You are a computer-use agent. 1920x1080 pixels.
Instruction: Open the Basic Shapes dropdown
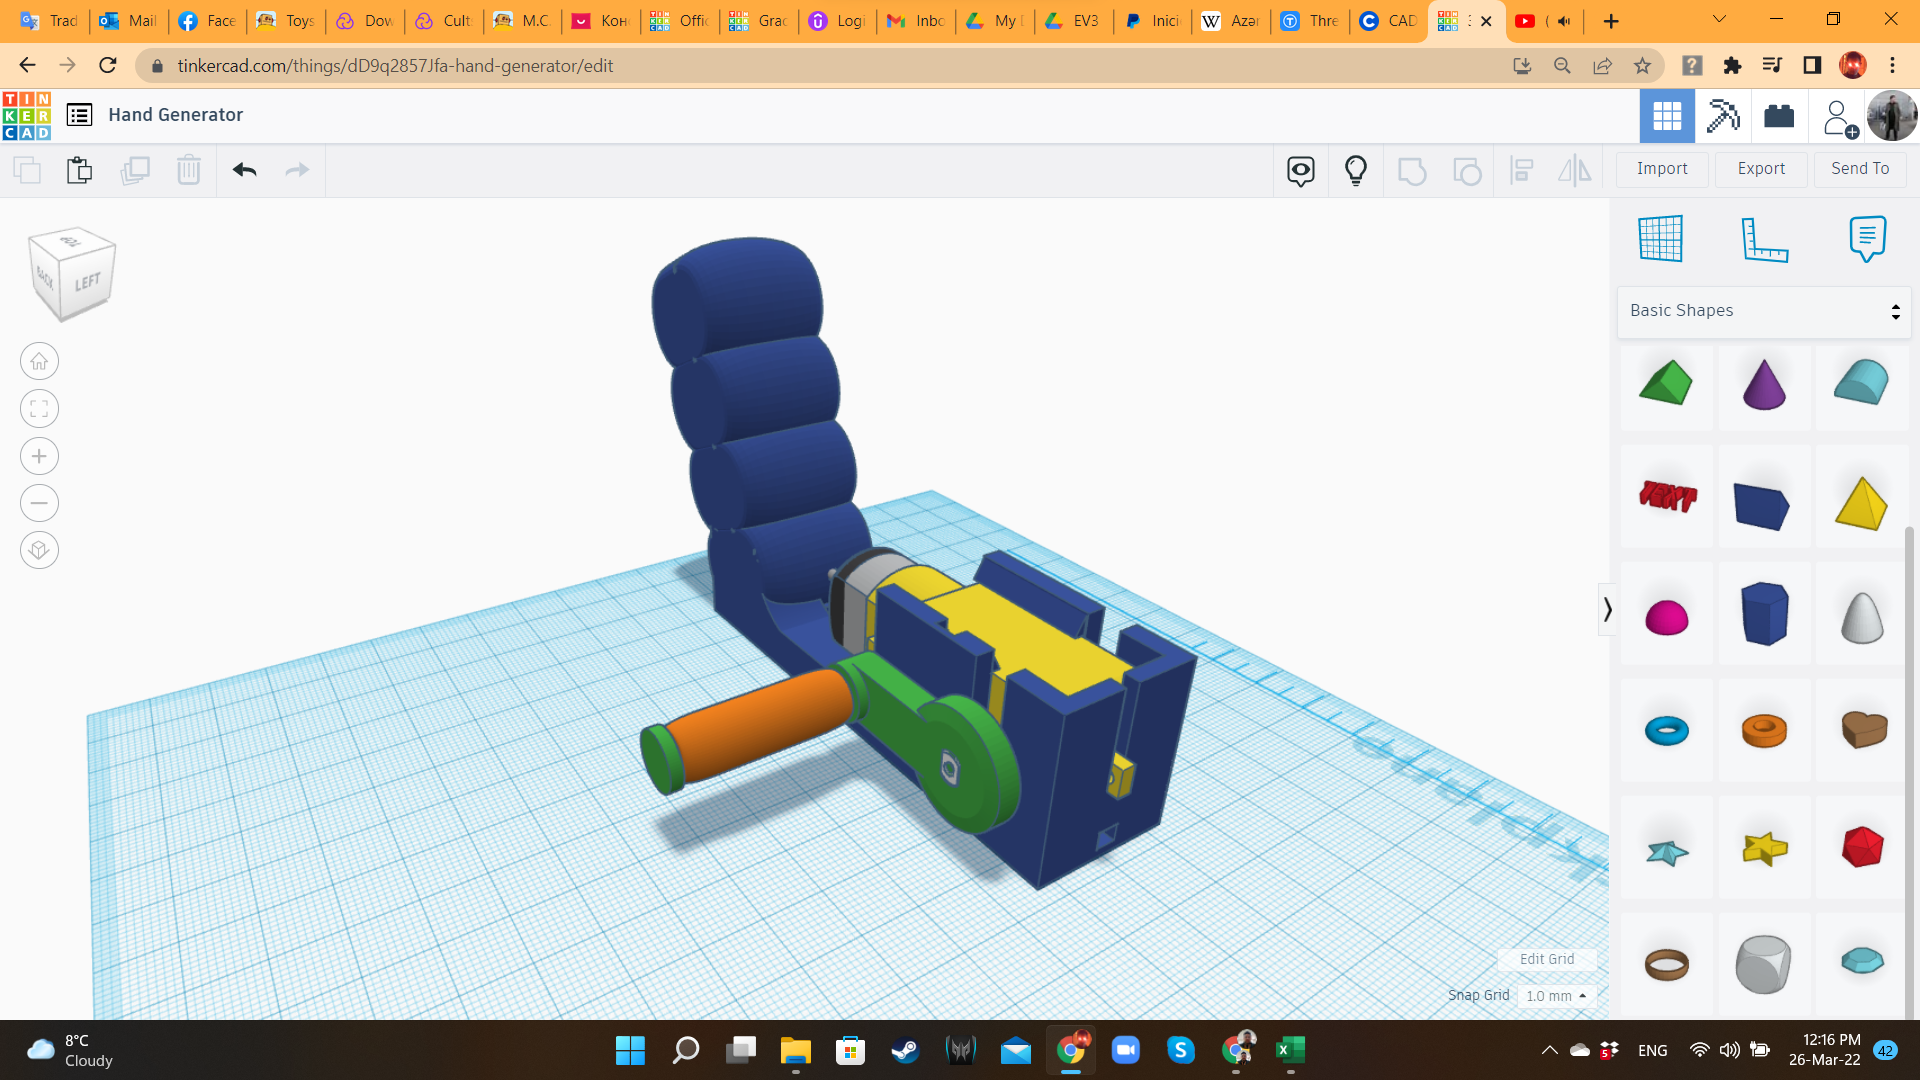pos(1764,311)
